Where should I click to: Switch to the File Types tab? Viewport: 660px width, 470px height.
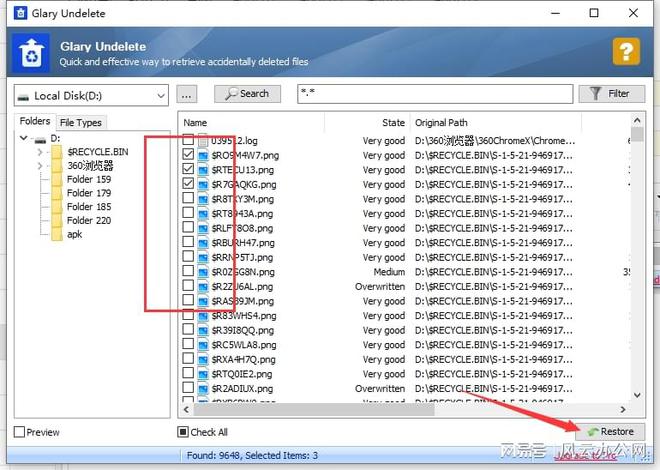click(x=81, y=122)
